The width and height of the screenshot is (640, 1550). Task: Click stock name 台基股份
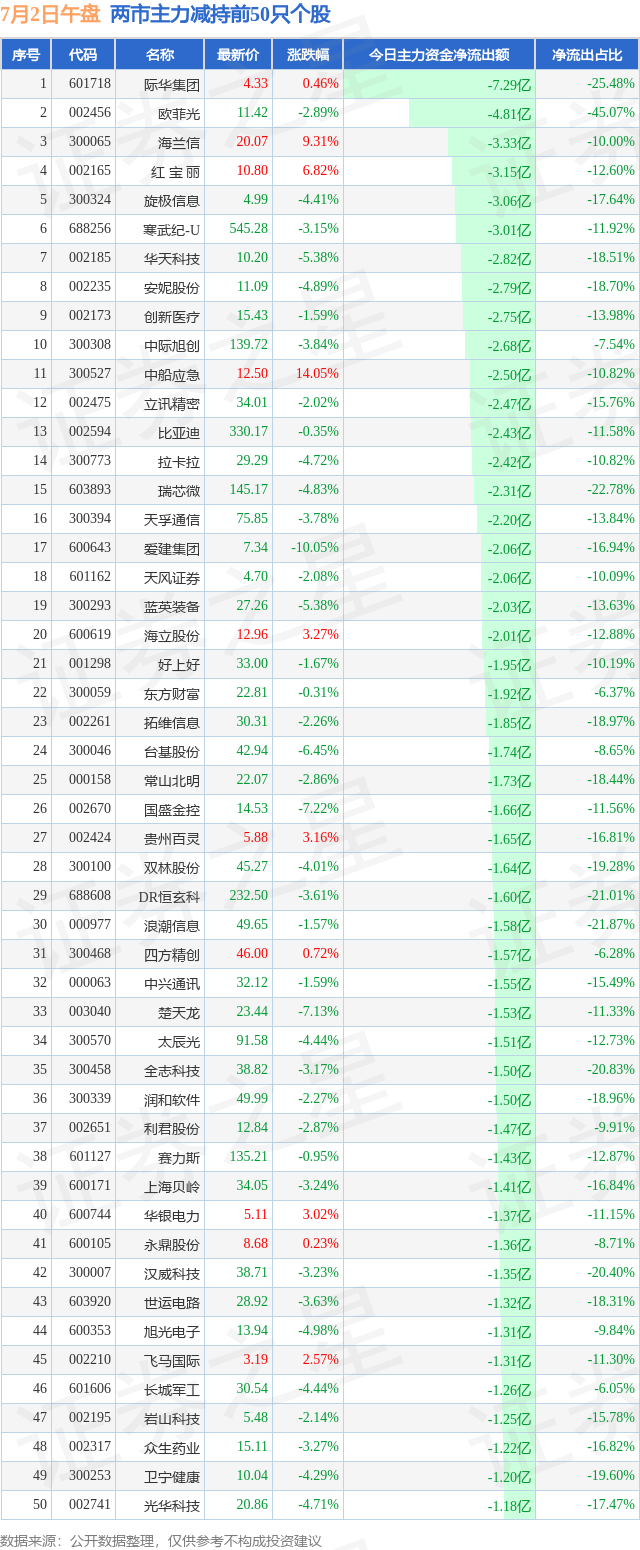[x=172, y=752]
